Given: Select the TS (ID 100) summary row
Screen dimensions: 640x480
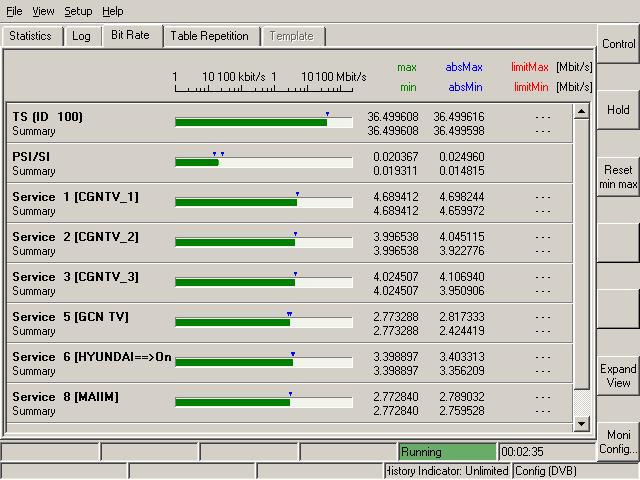Looking at the screenshot, I should pos(48,123).
